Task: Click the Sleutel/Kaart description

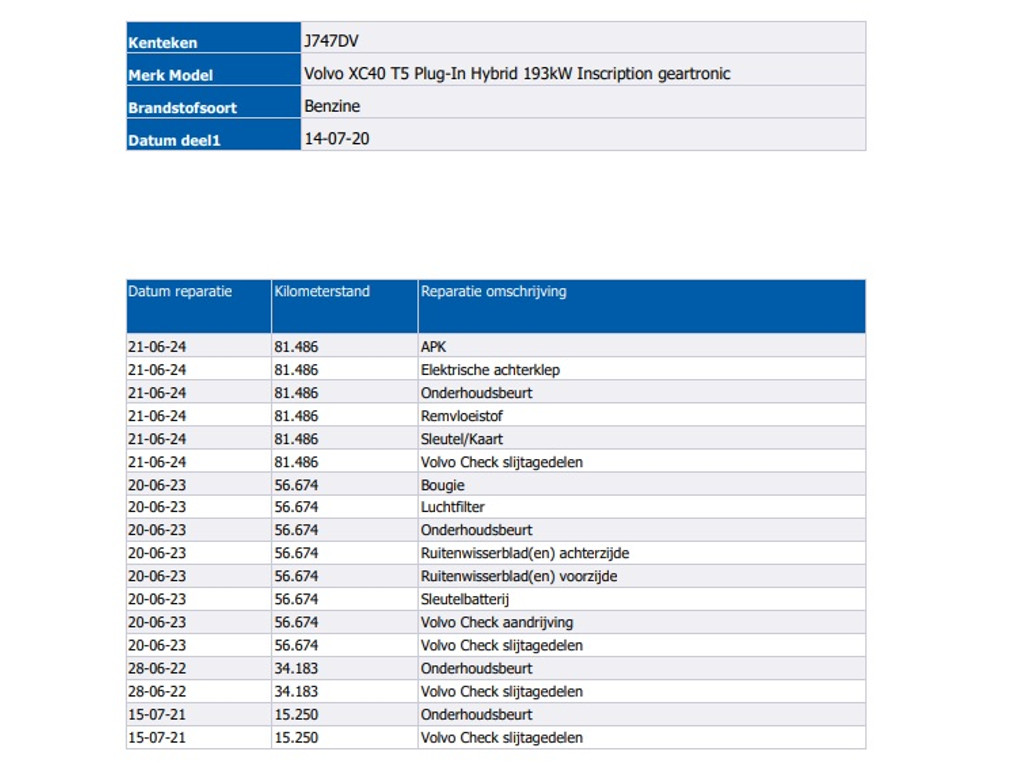Action: 462,439
